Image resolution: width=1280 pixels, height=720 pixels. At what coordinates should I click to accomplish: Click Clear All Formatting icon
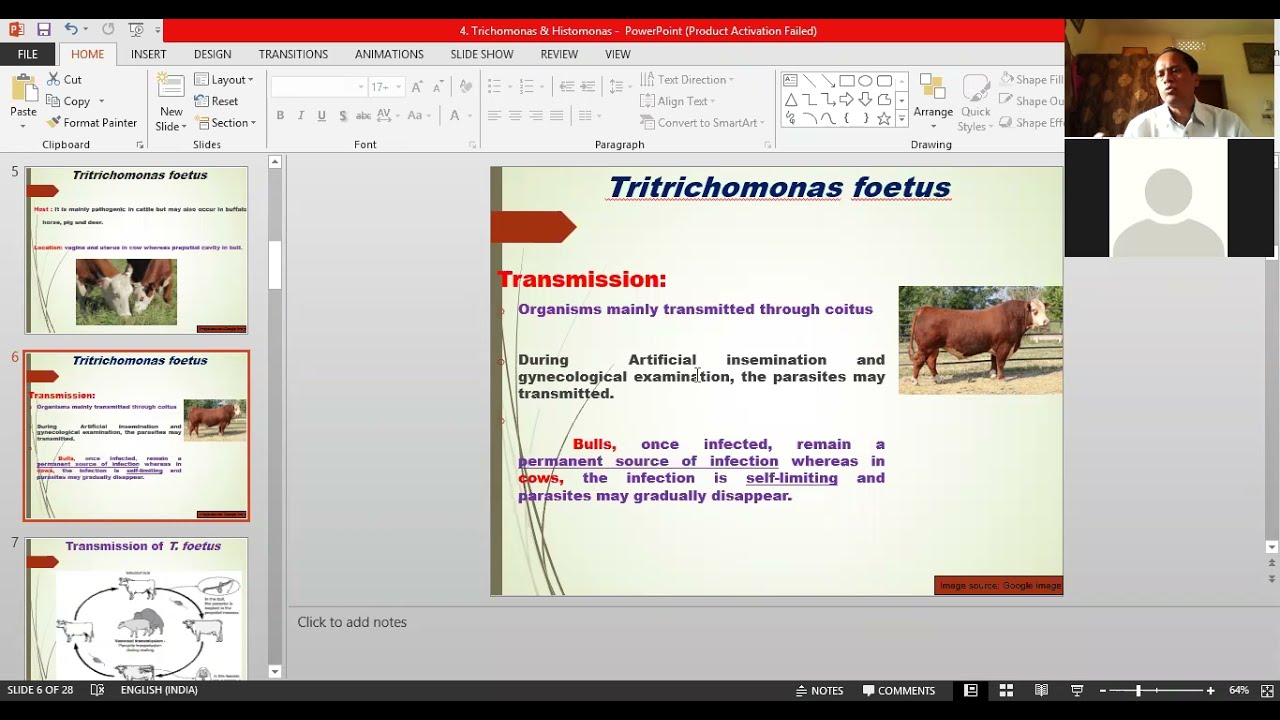click(x=466, y=87)
